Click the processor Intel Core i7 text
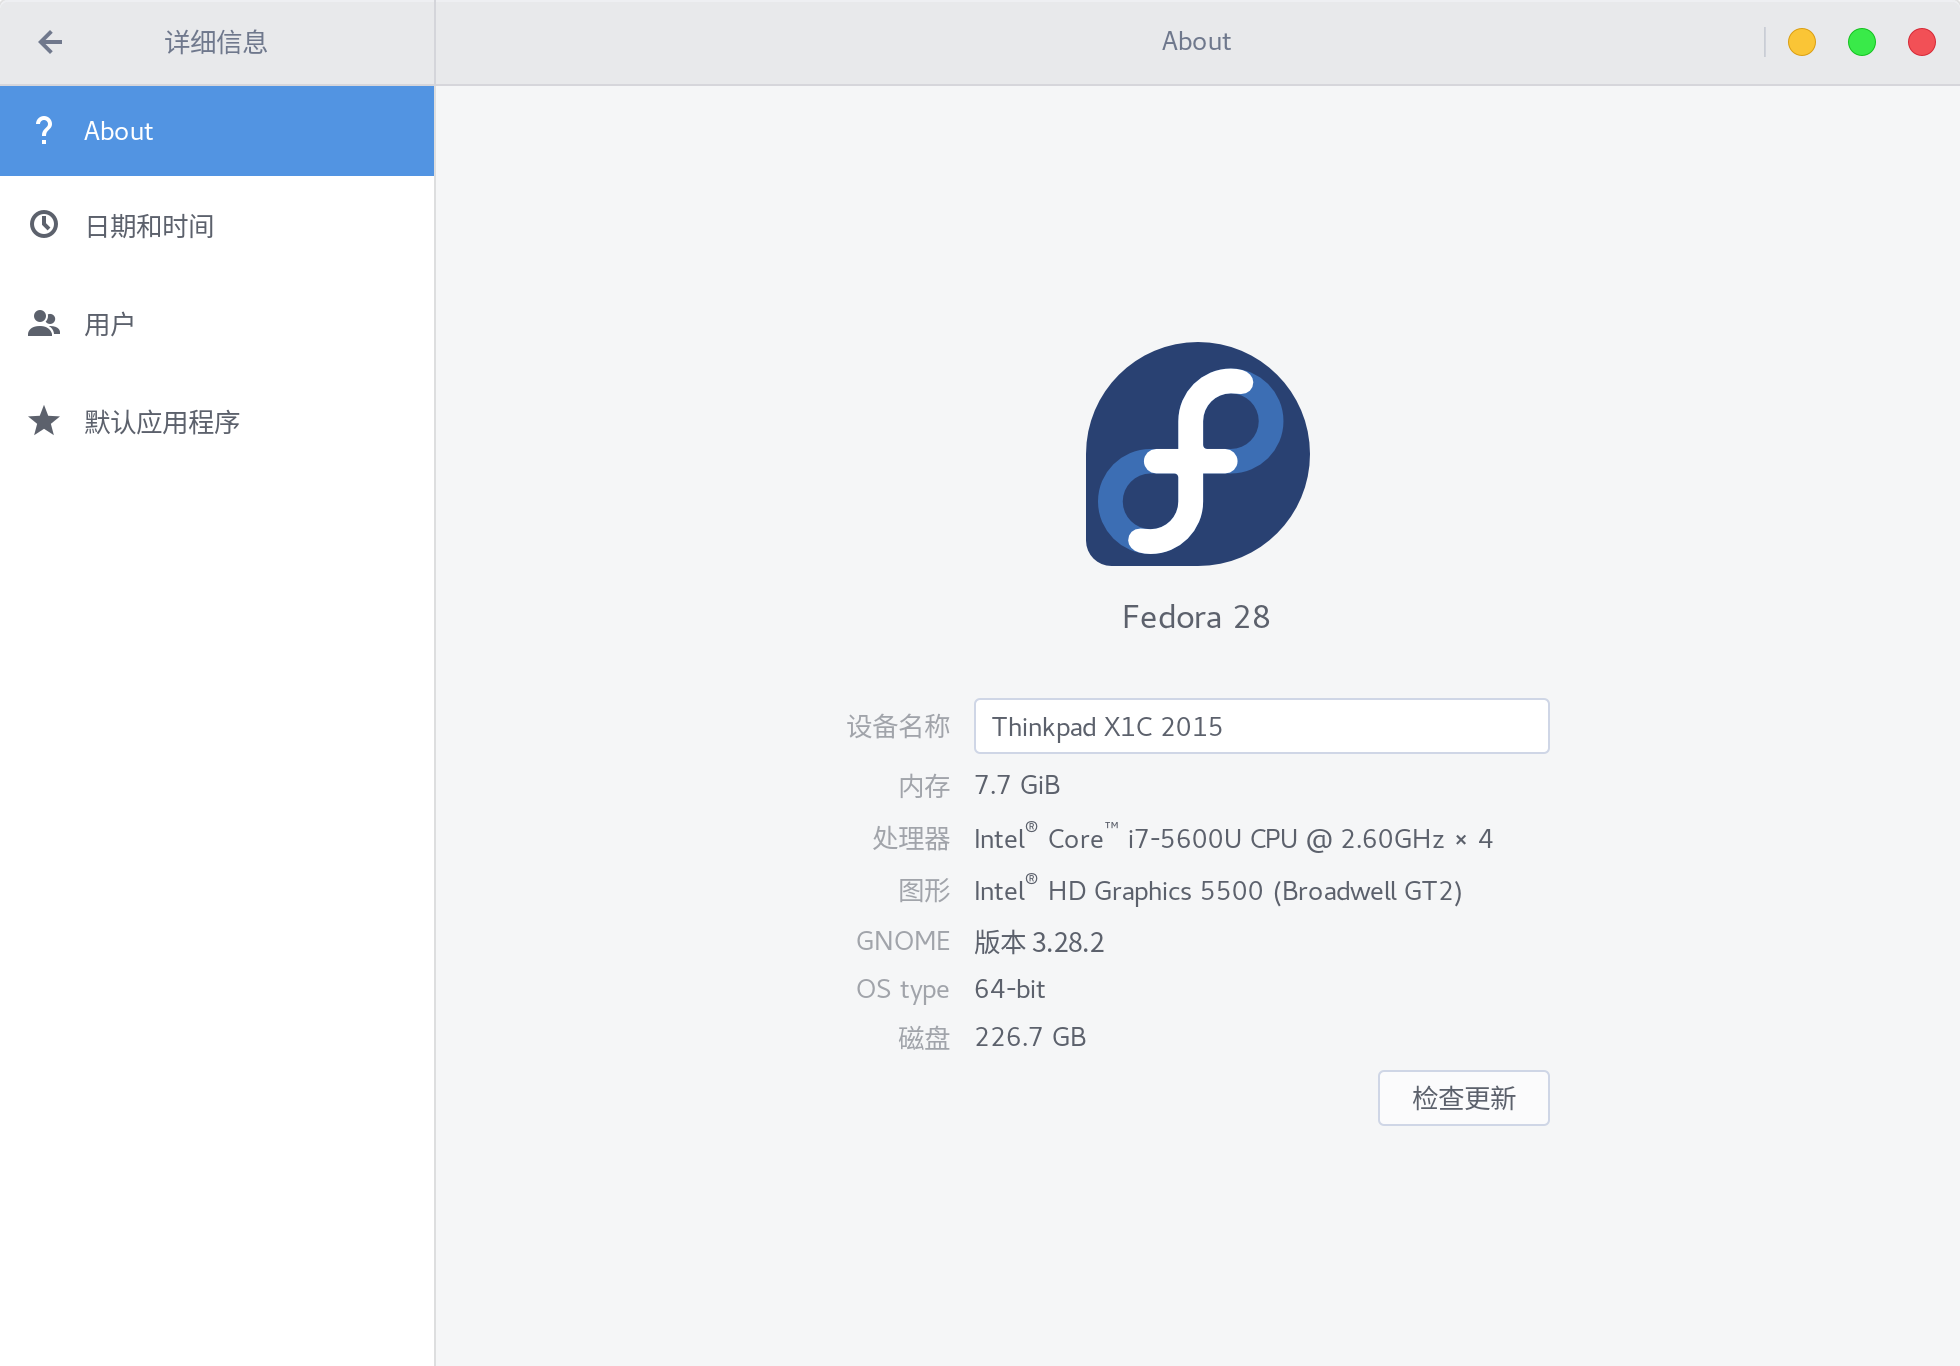The image size is (1960, 1366). pyautogui.click(x=1232, y=839)
